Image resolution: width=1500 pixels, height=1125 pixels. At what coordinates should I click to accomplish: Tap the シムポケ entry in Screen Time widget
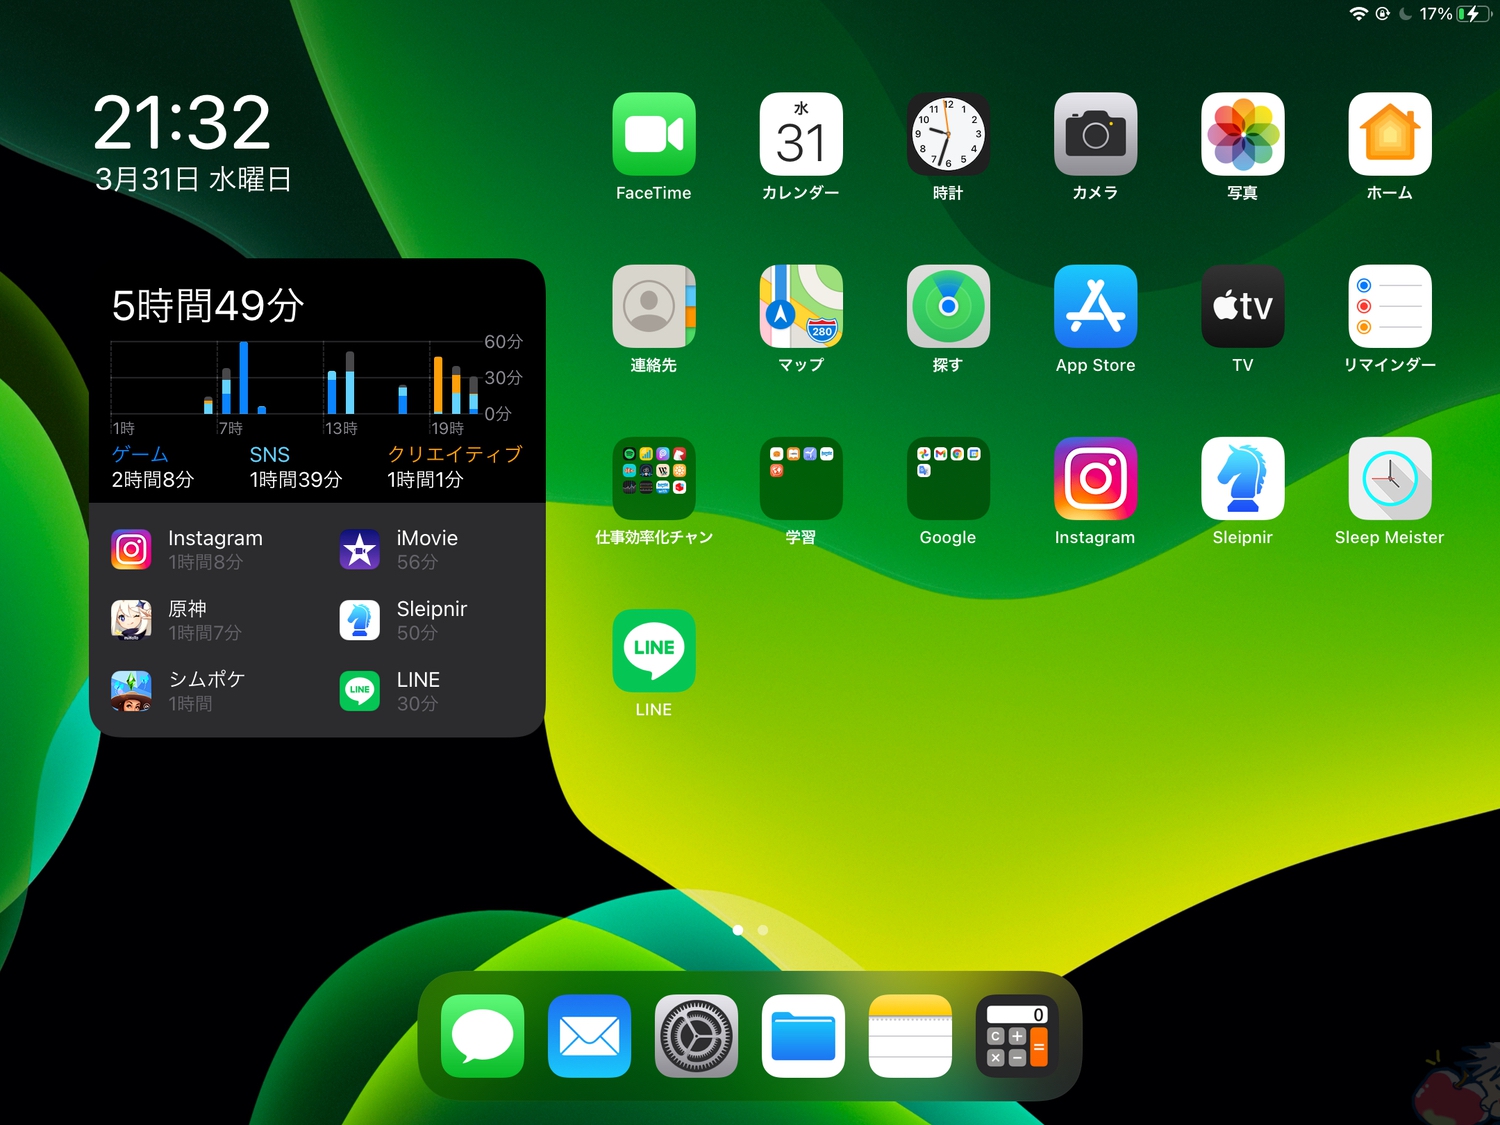[x=179, y=691]
